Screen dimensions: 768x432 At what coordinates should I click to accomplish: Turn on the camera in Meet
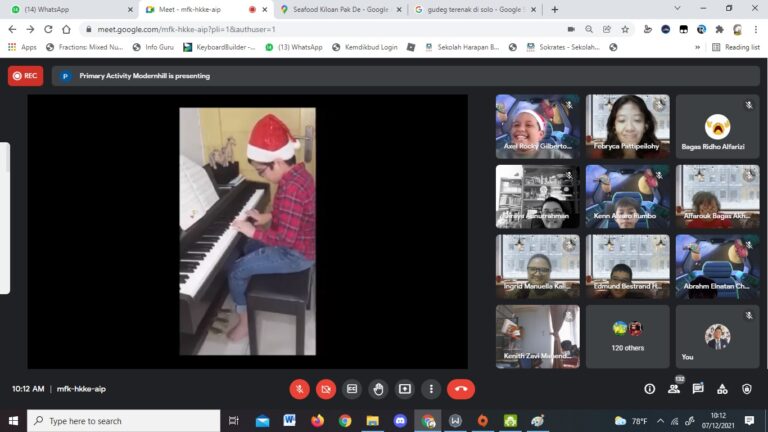326,389
